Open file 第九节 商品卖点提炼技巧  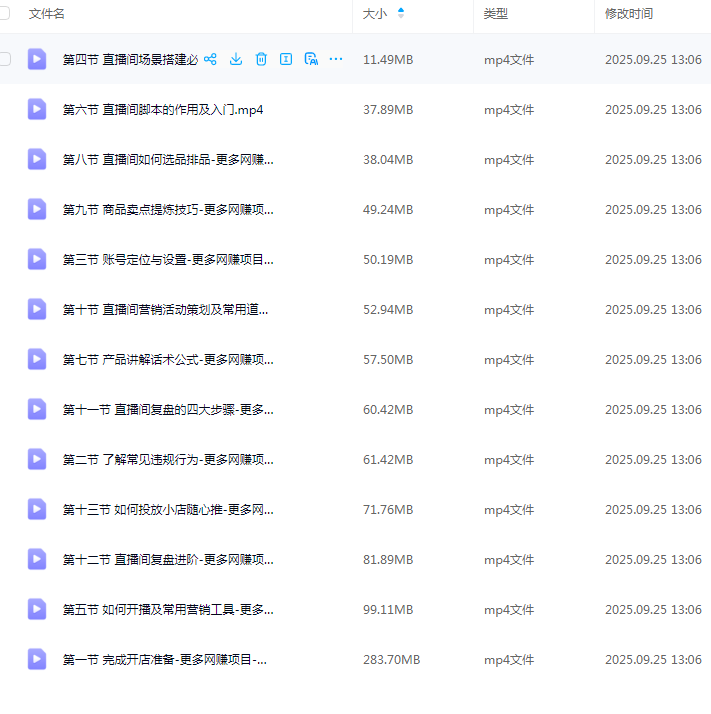(x=168, y=210)
